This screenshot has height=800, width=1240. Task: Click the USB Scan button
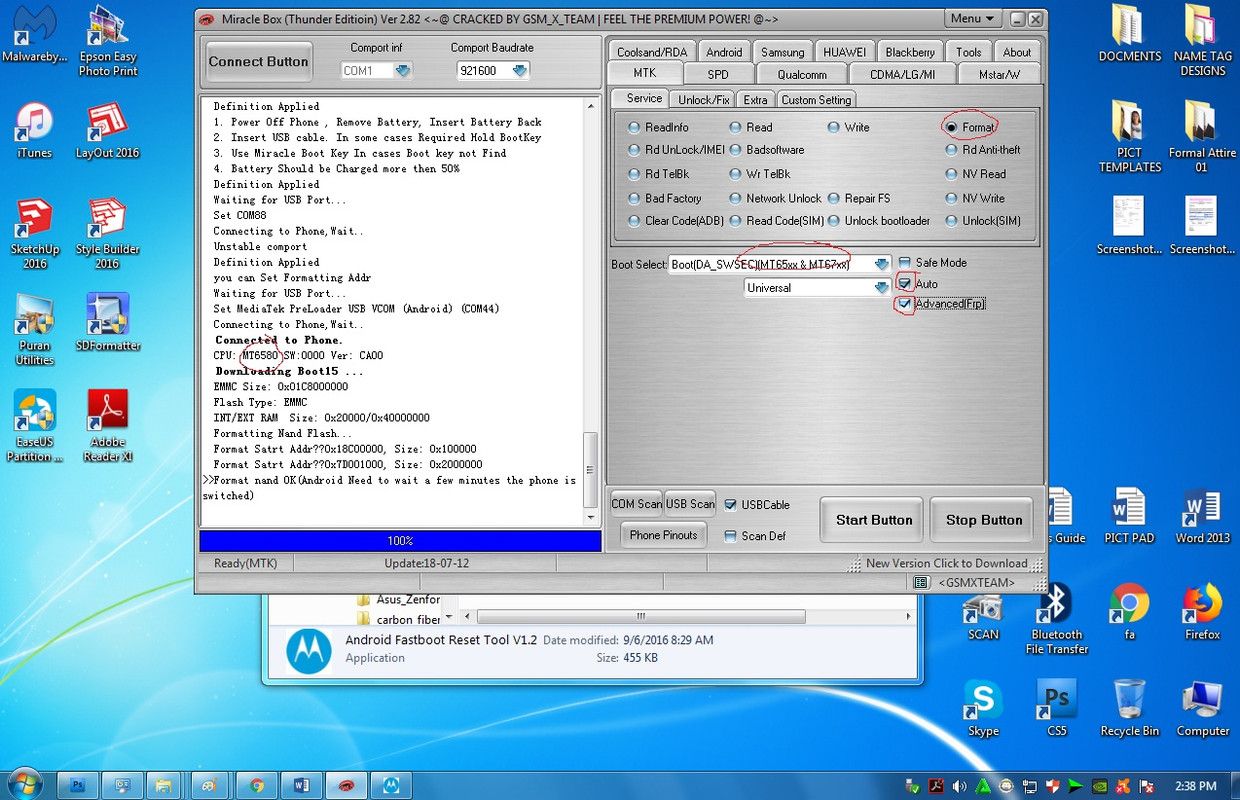(690, 504)
